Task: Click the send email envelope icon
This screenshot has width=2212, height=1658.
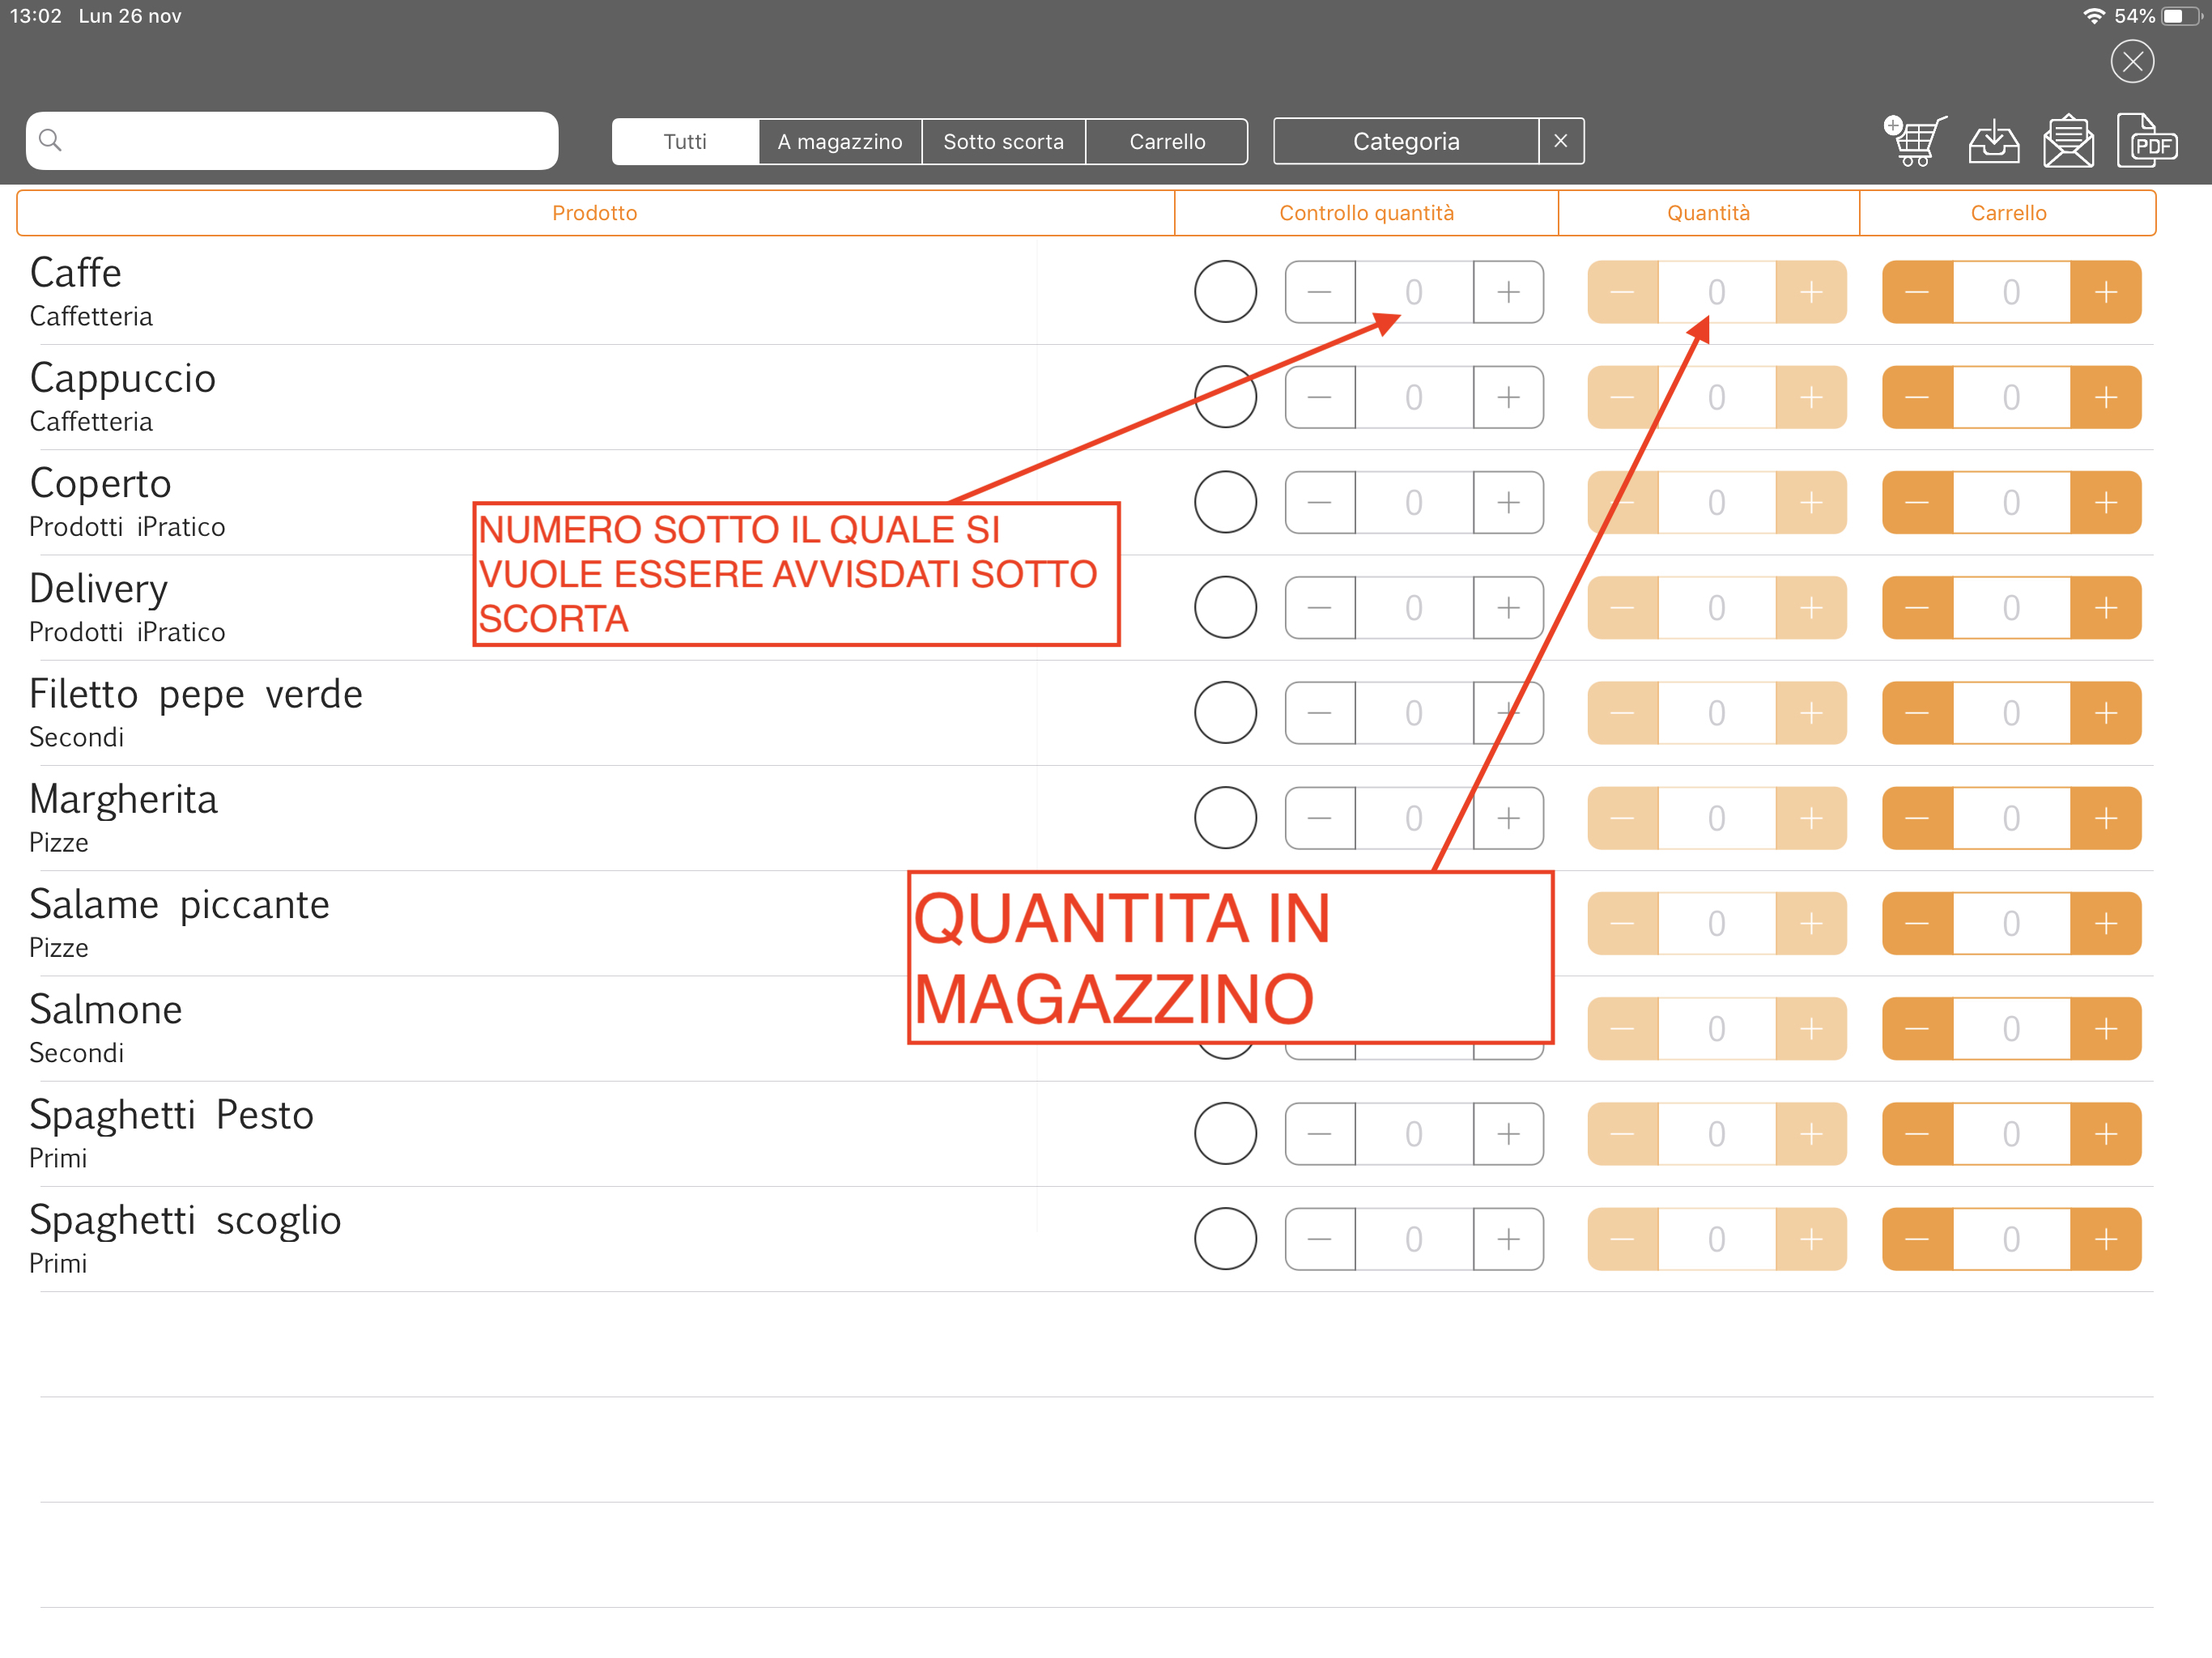Action: pos(2068,141)
